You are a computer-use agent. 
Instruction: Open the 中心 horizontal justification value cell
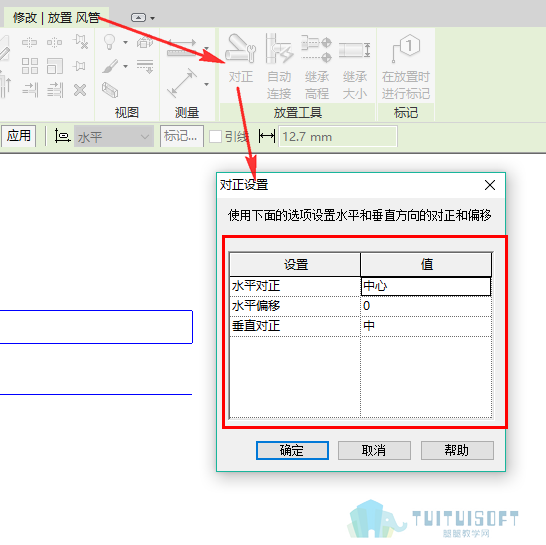coord(426,286)
